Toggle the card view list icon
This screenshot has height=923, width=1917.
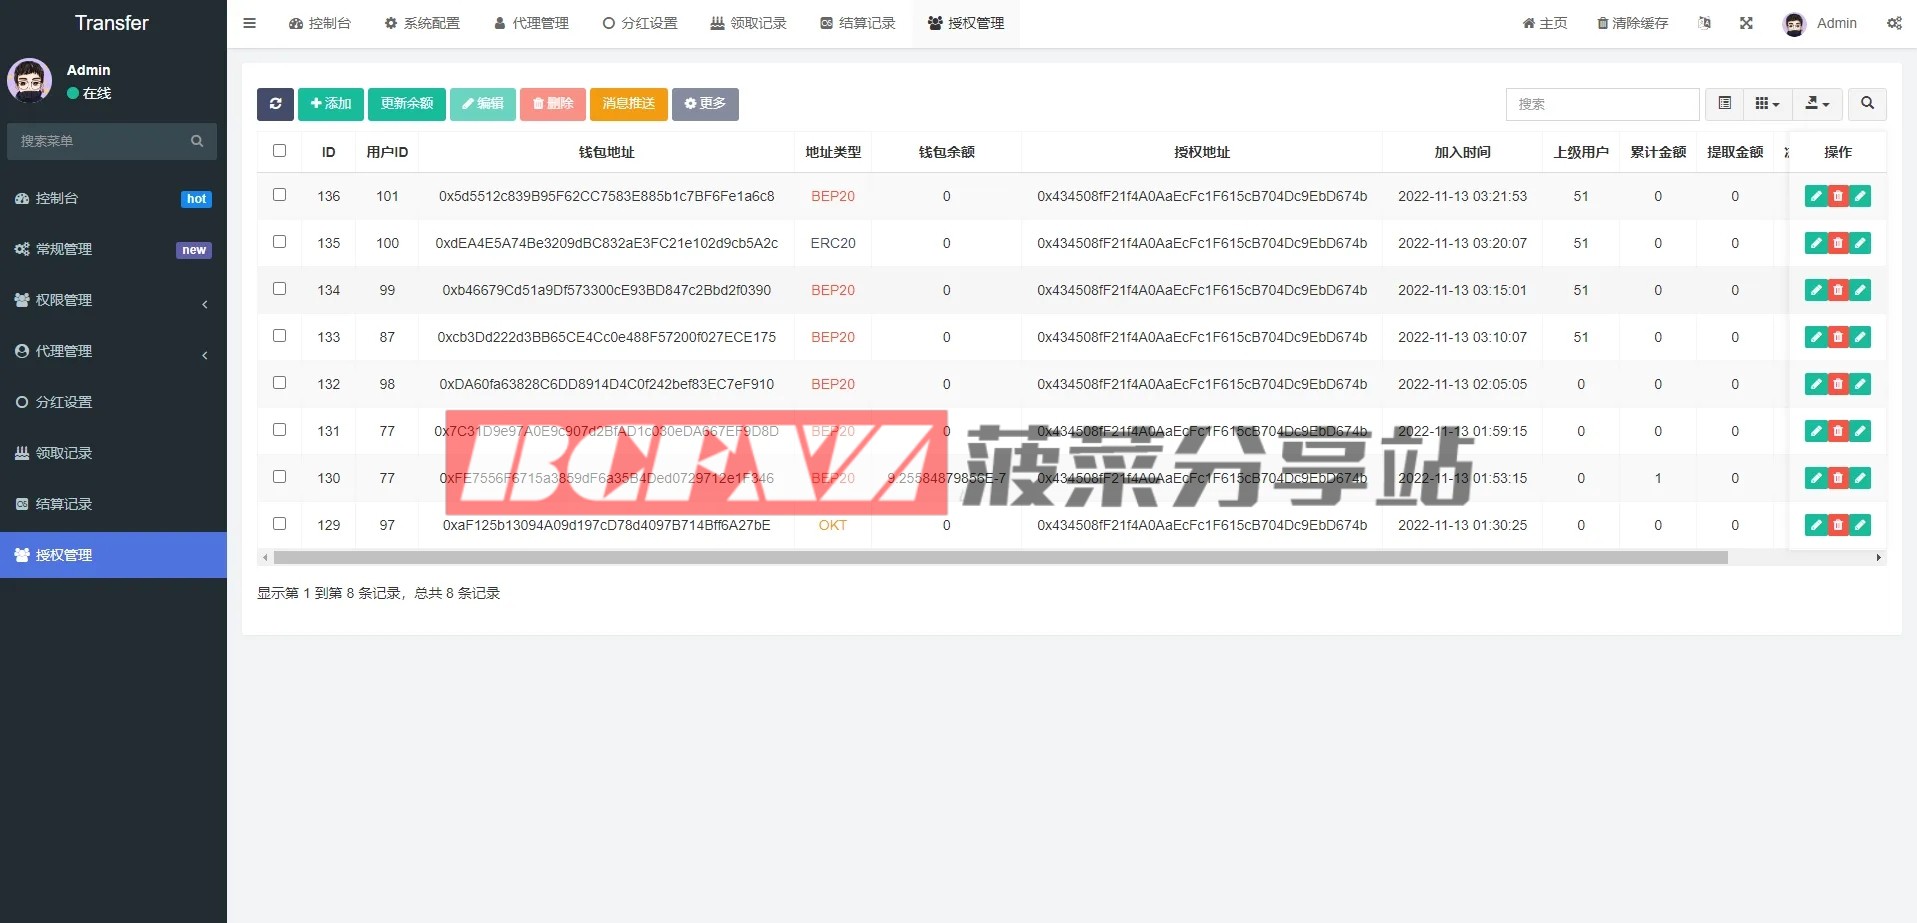[x=1725, y=104]
